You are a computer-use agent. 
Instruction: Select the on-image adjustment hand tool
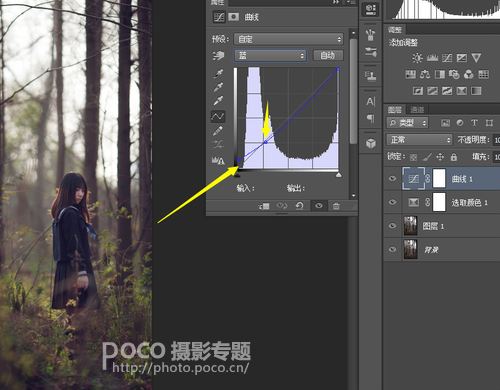click(218, 56)
